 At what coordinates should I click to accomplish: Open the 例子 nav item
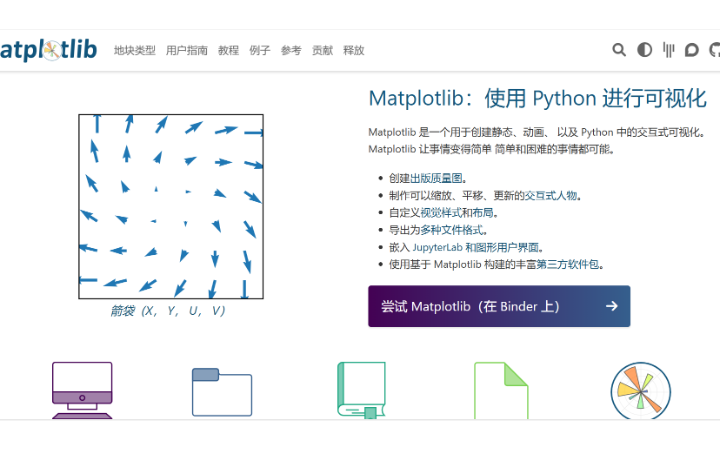259,50
